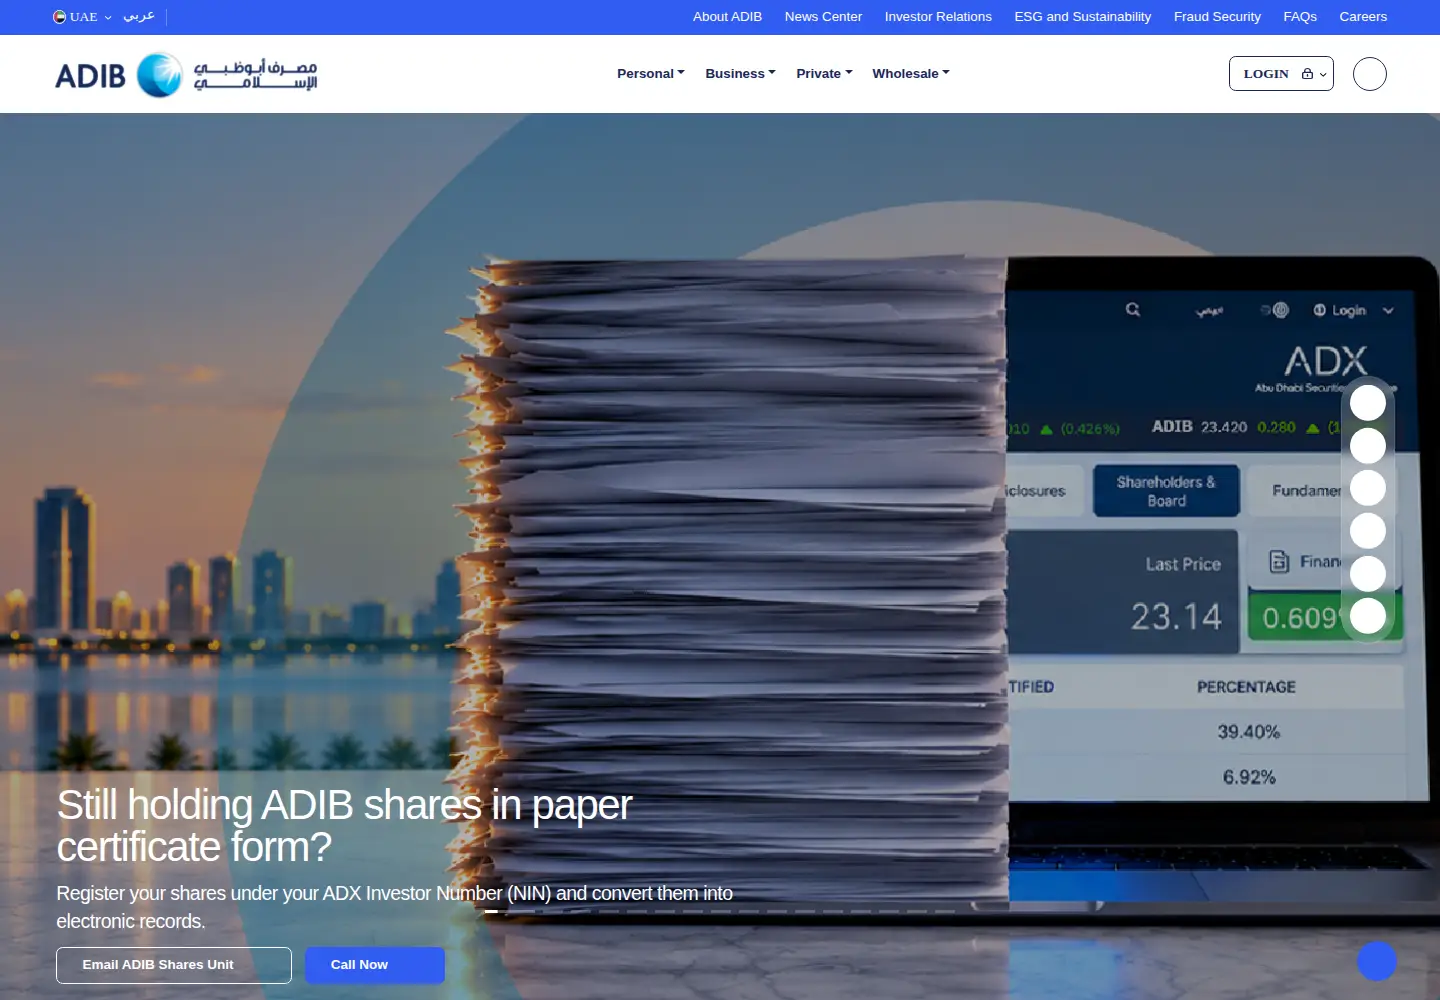Open the UAE country selector
Image resolution: width=1440 pixels, height=1000 pixels.
click(x=82, y=17)
